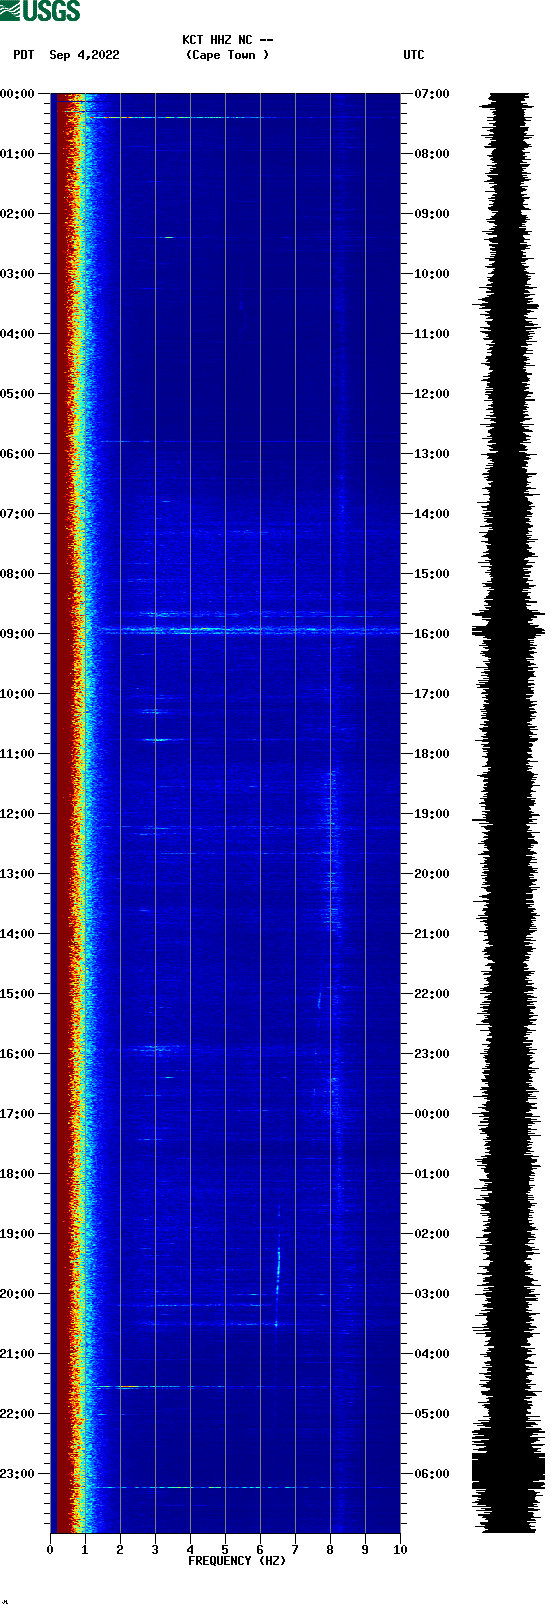
Task: Click the 'UTC' timezone label
Action: tap(414, 55)
